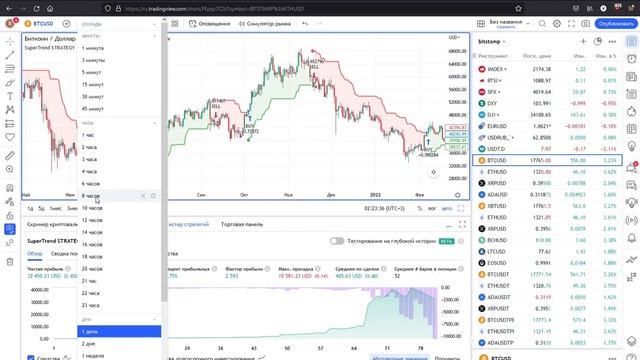The height and width of the screenshot is (360, 640).
Task: Click the lock all drawings icon
Action: (x=10, y=216)
